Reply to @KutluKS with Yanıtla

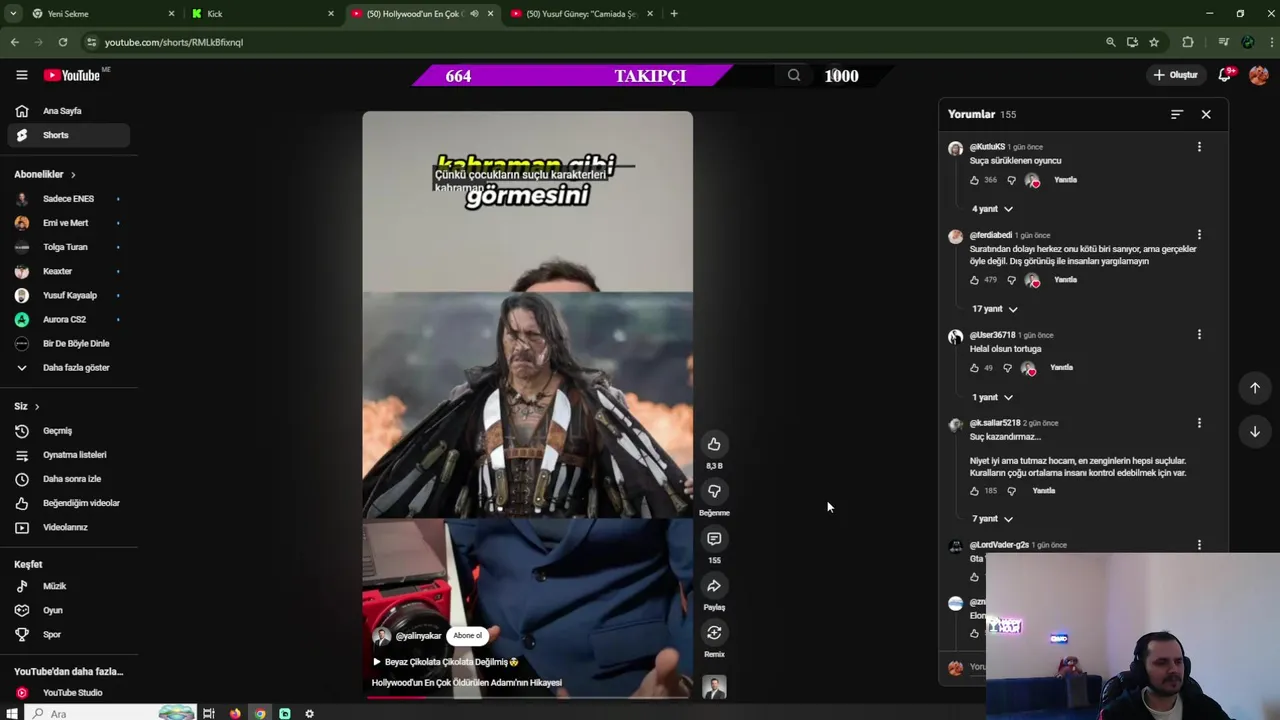1065,180
